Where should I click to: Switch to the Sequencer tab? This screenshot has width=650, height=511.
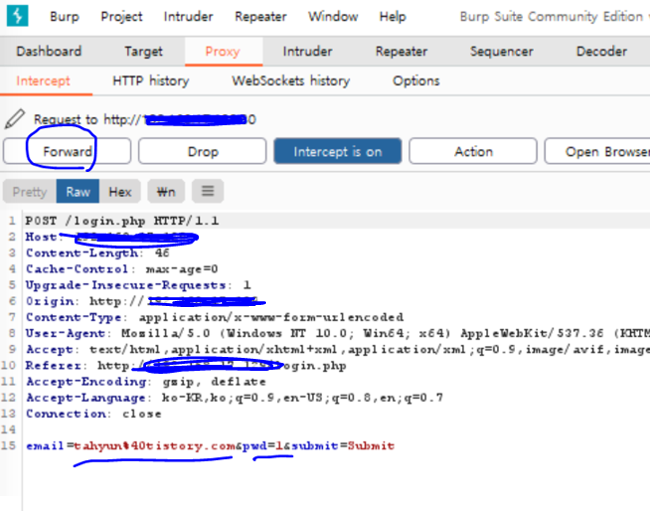[502, 51]
